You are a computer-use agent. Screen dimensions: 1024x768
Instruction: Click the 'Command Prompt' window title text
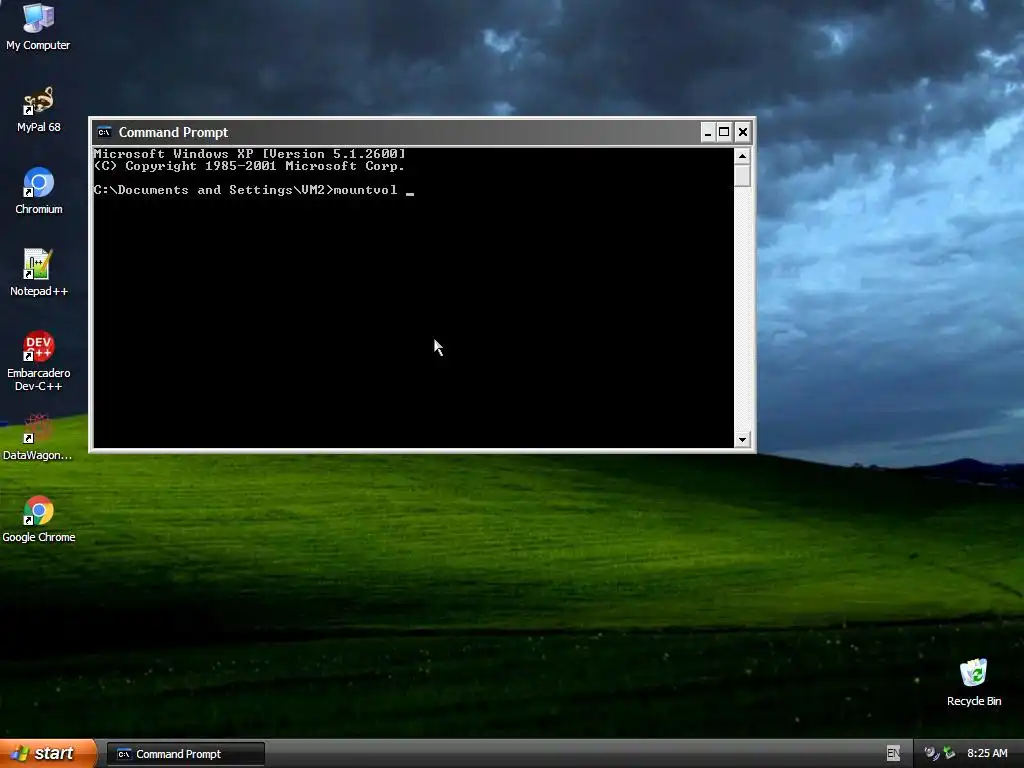click(x=173, y=133)
